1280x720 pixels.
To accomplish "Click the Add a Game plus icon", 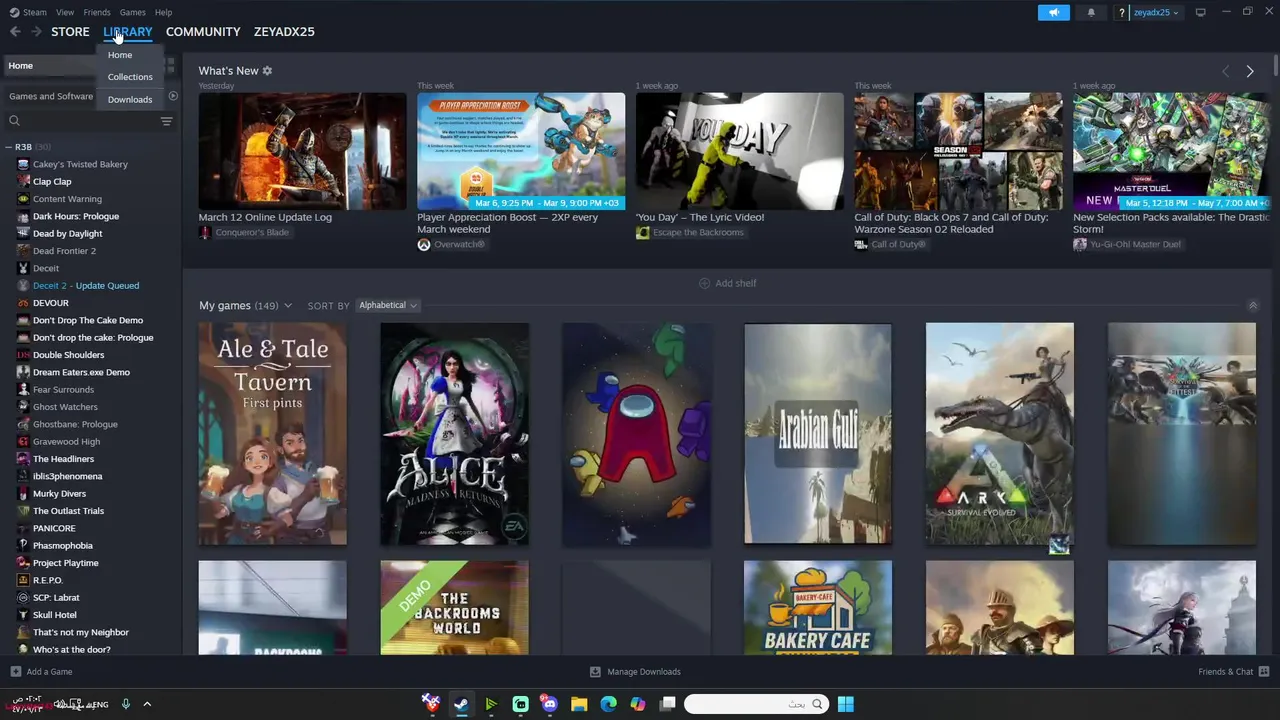I will tap(15, 672).
